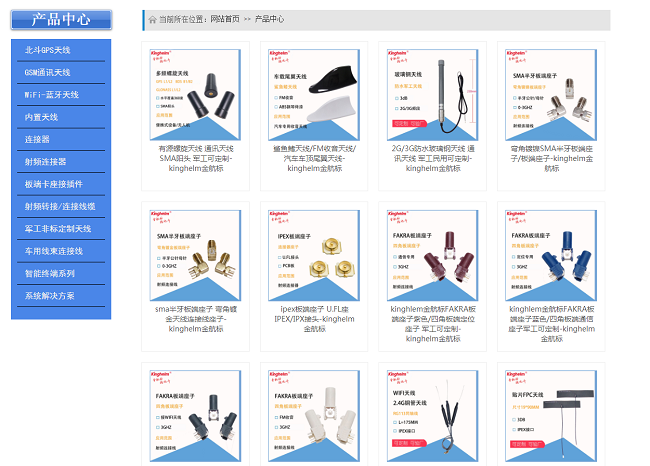Open the WIFI天线 2.4G铜管天线 image

[432, 416]
